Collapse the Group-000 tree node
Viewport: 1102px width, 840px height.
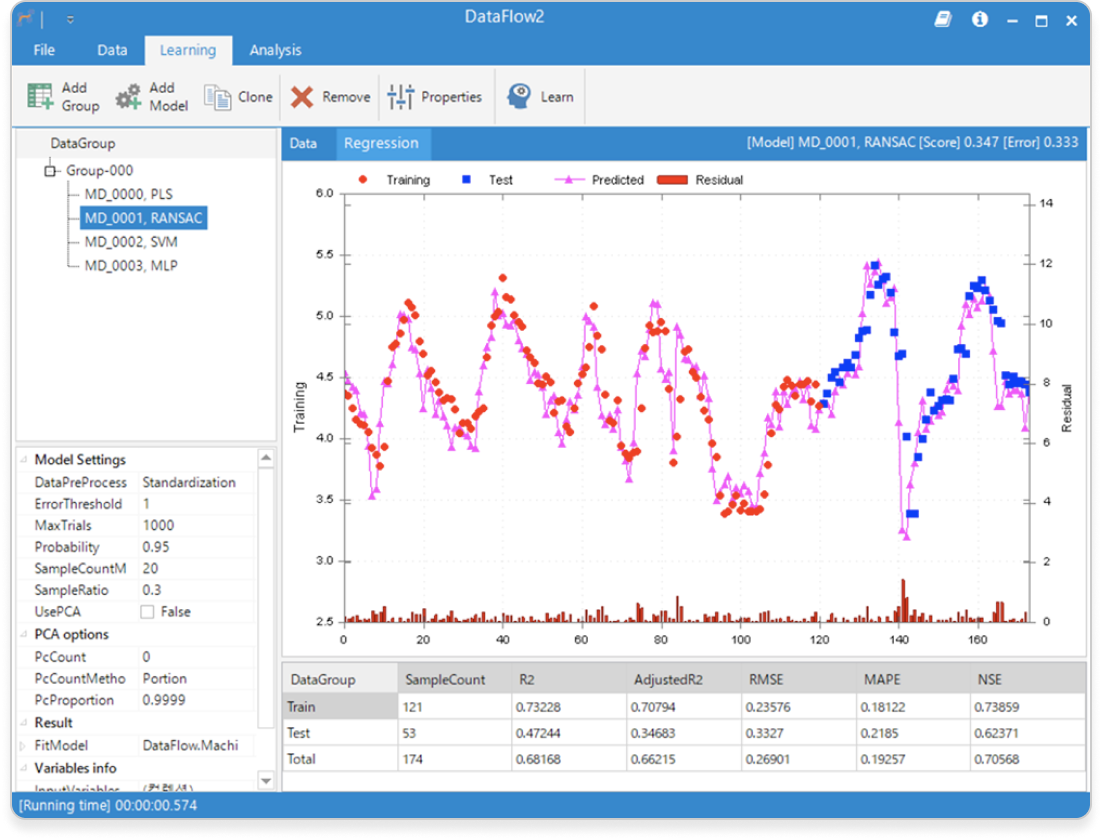point(50,171)
